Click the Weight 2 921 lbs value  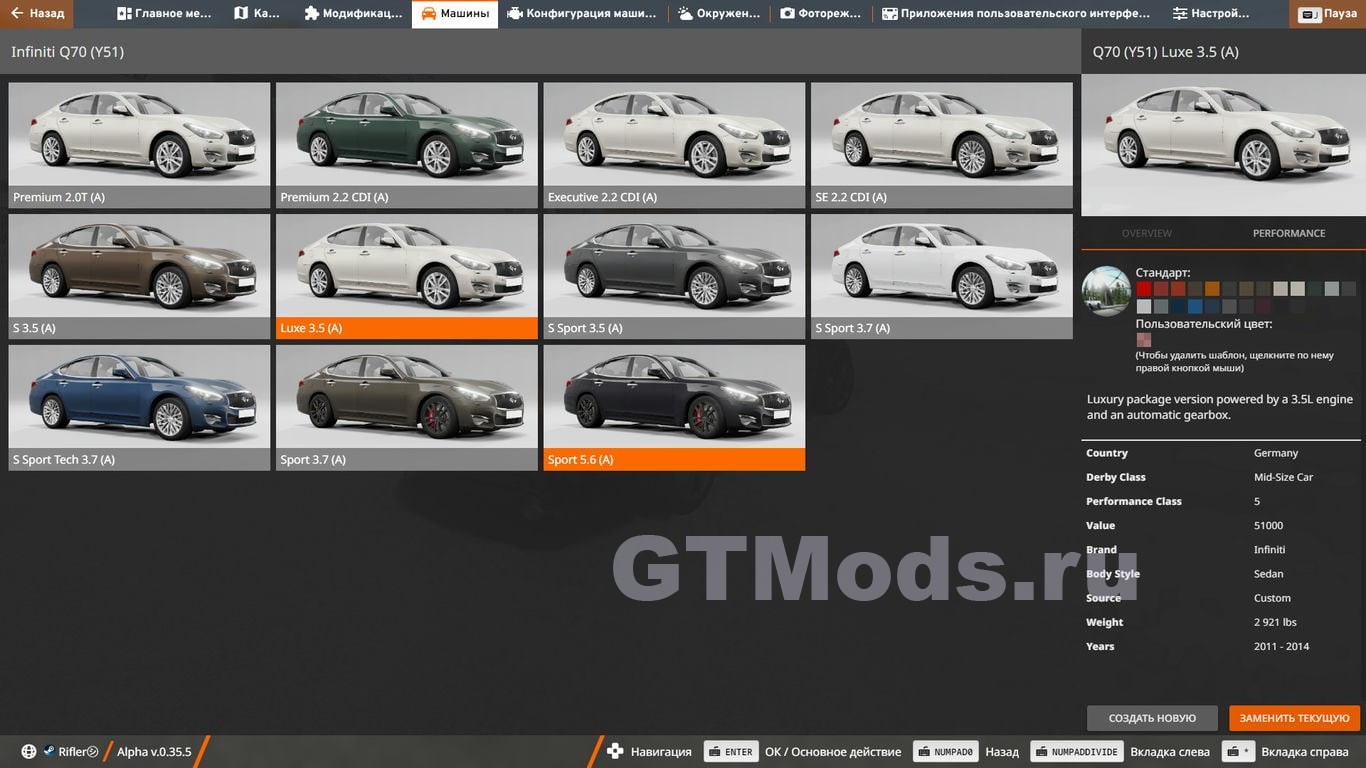(1275, 622)
